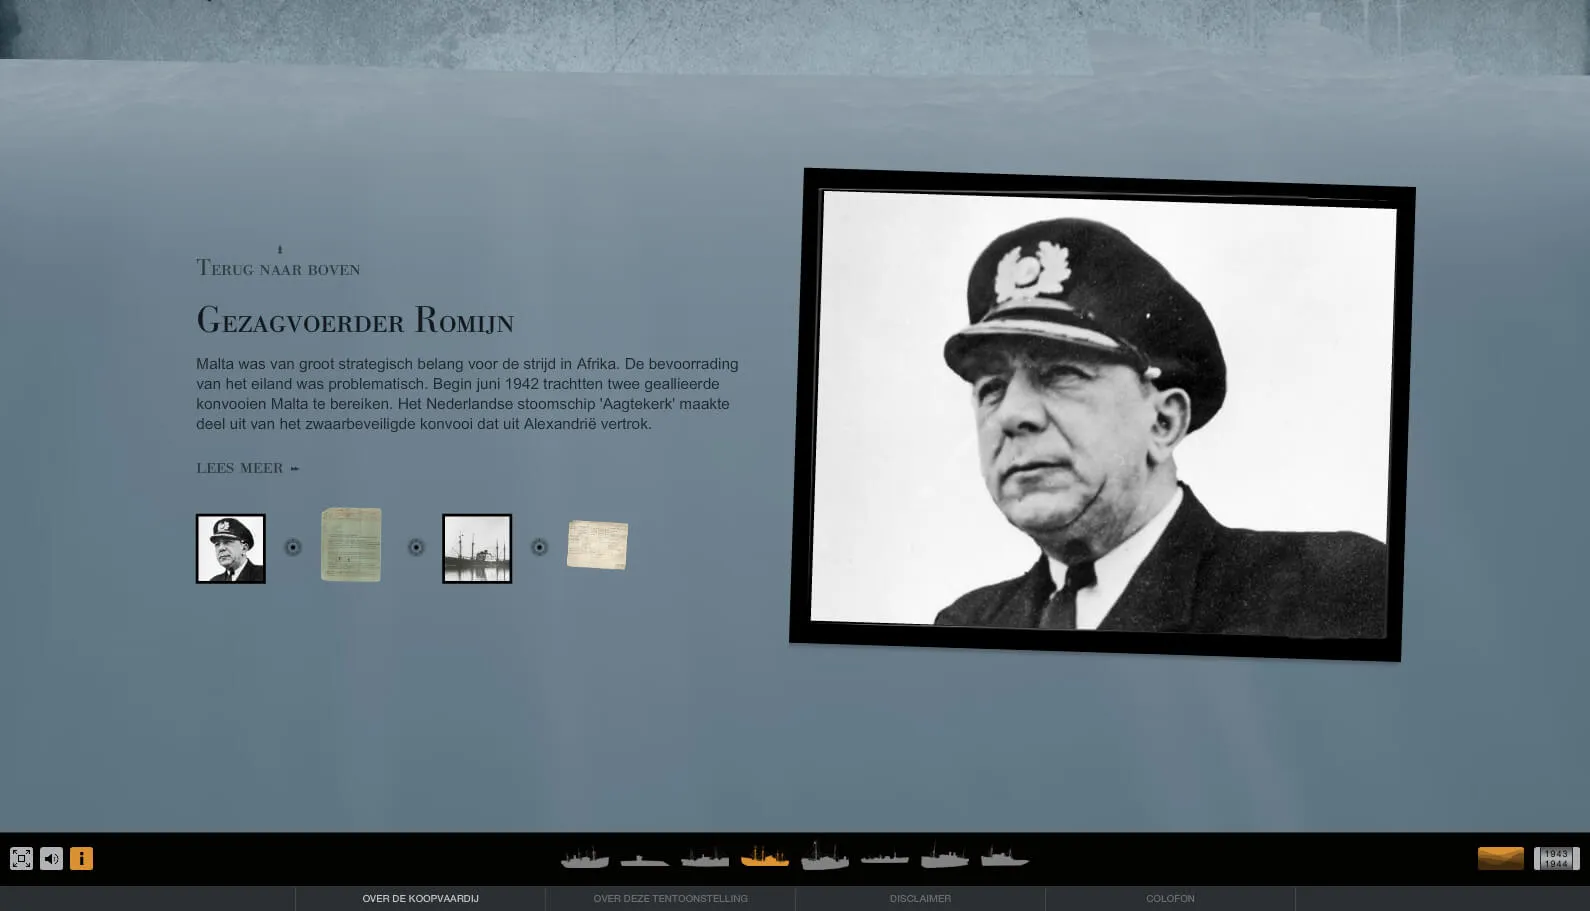1590x911 pixels.
Task: Select the sixth ship silhouette in the ship row
Action: coord(885,858)
